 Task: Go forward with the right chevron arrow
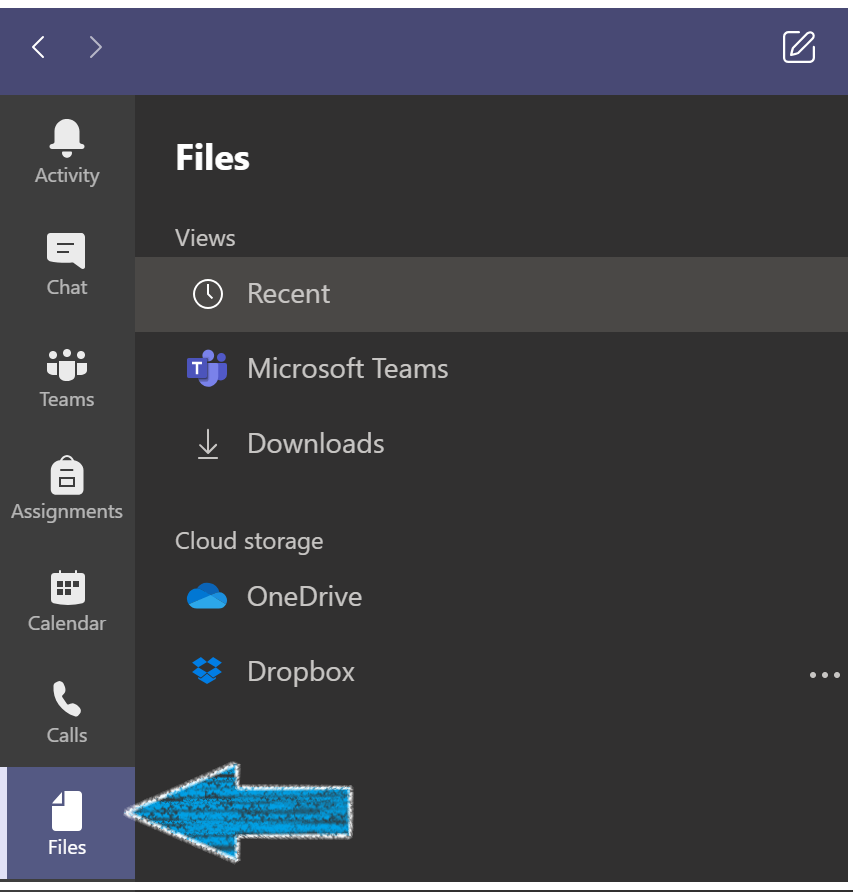coord(96,47)
